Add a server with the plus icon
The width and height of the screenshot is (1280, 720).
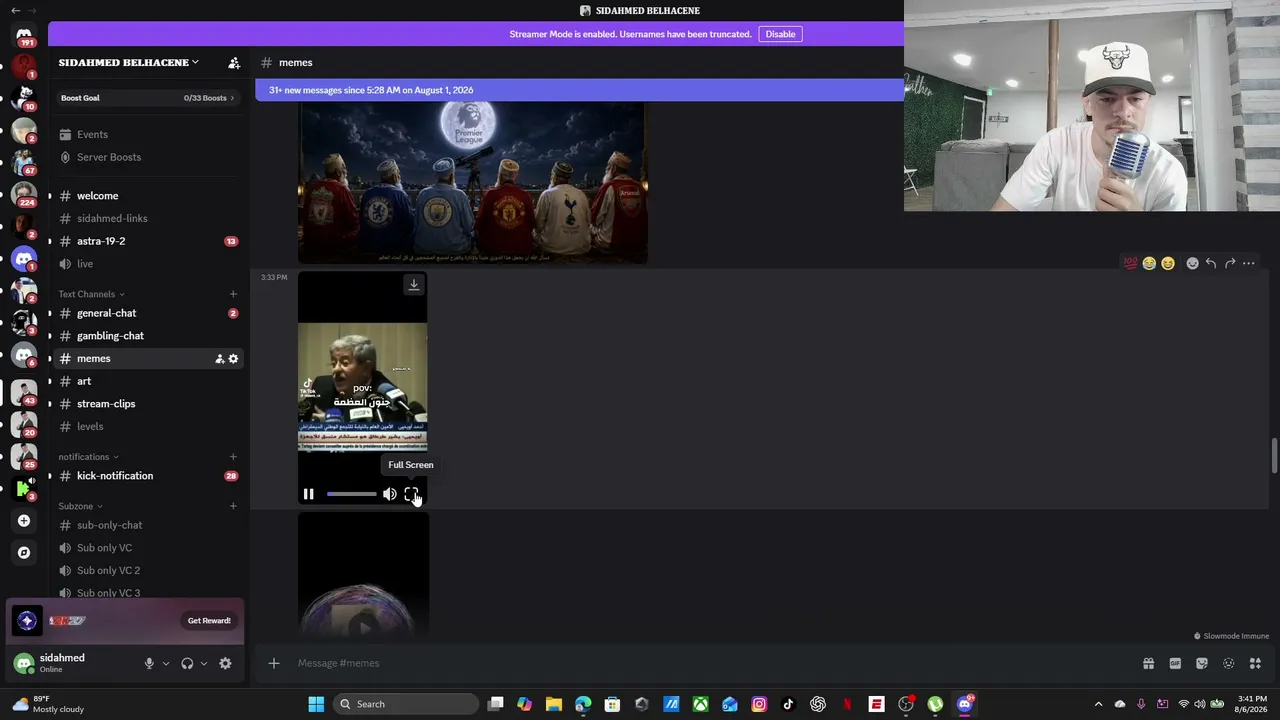click(24, 521)
